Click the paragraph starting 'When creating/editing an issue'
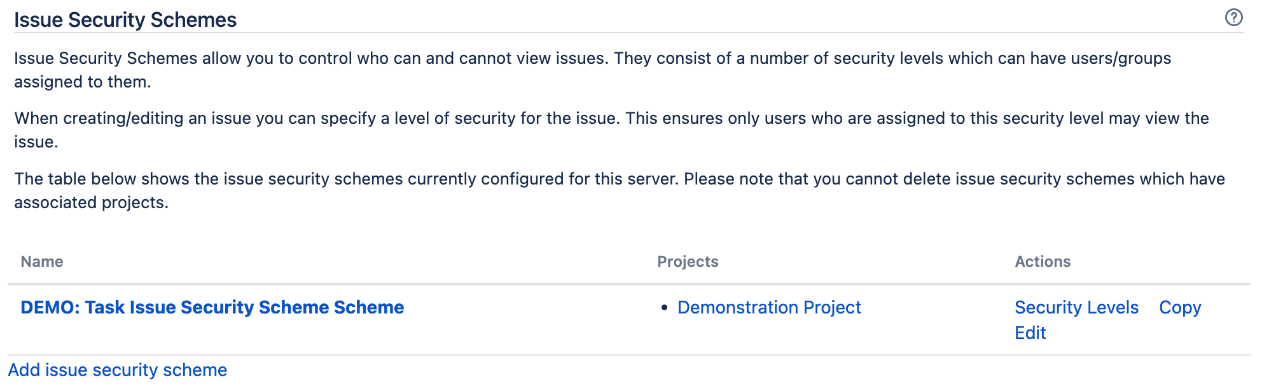 coord(611,130)
